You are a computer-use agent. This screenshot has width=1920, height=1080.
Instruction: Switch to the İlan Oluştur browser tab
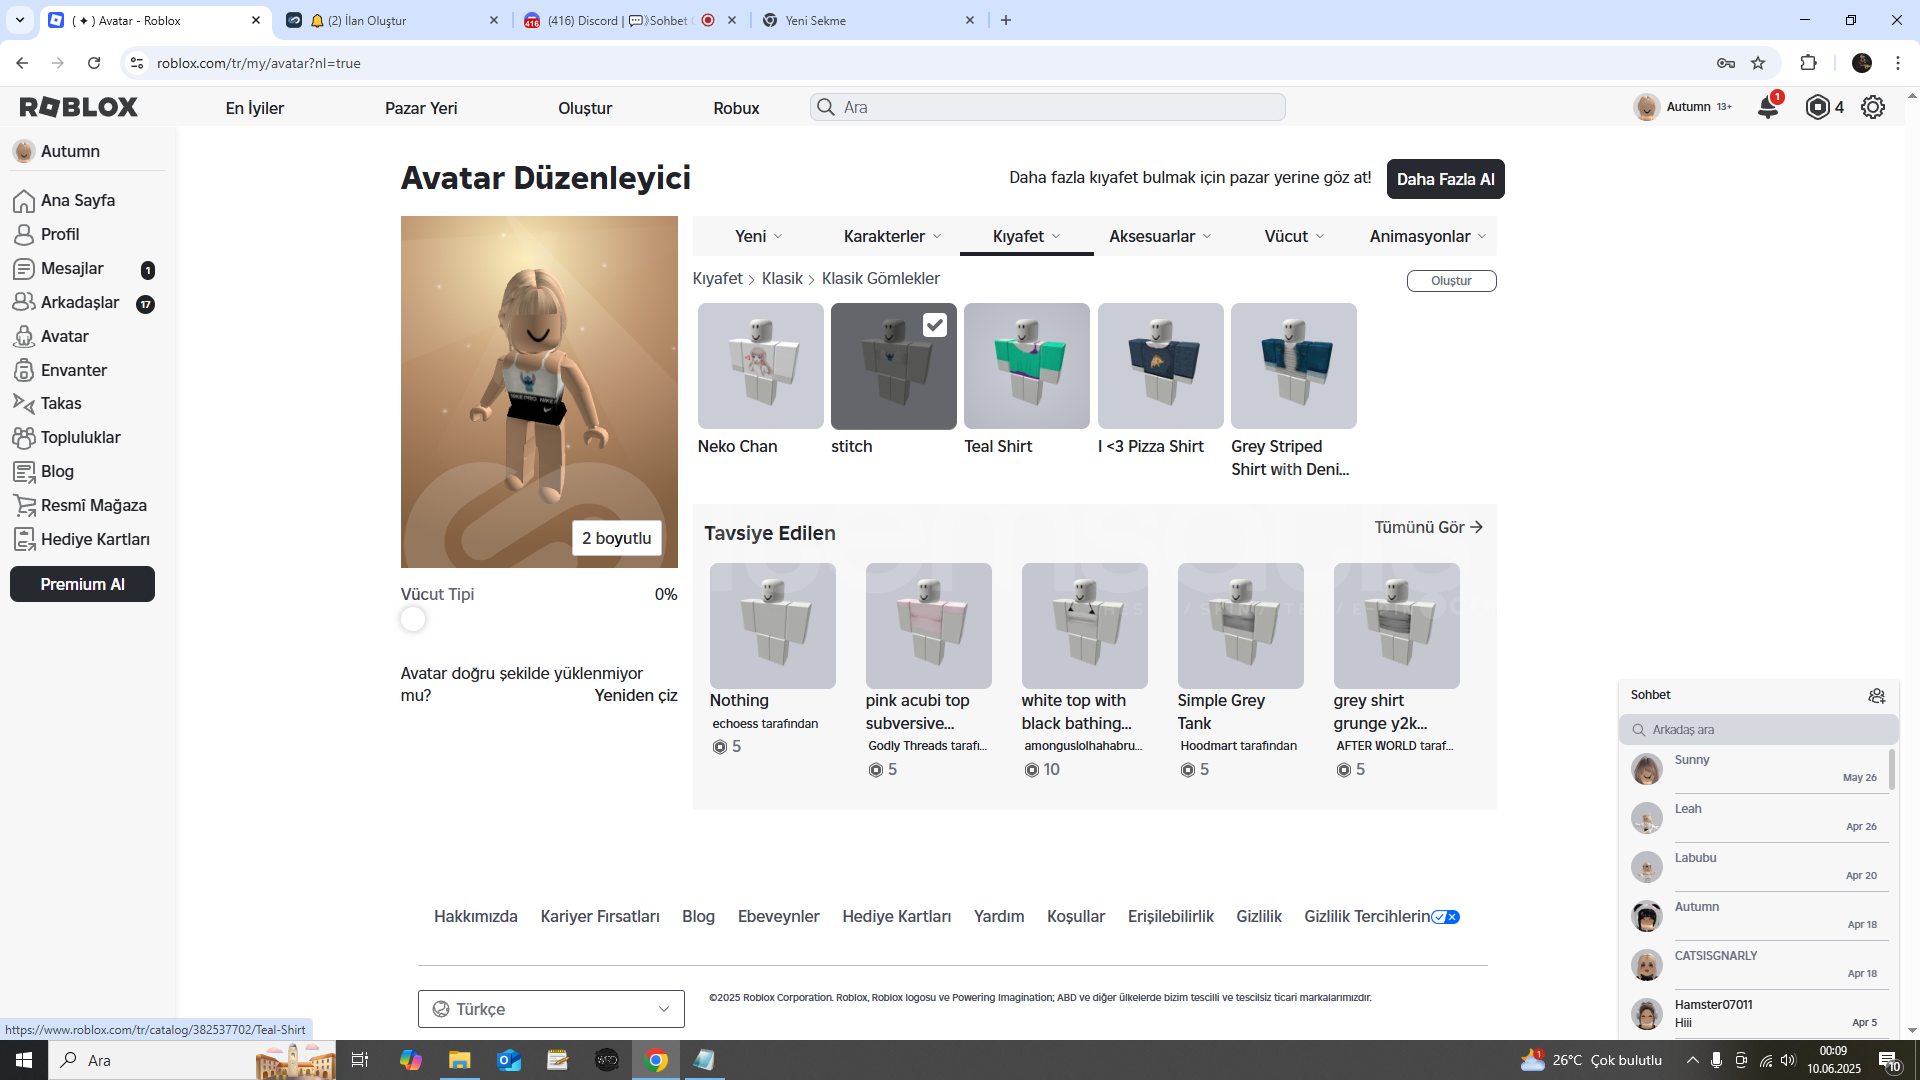click(392, 20)
